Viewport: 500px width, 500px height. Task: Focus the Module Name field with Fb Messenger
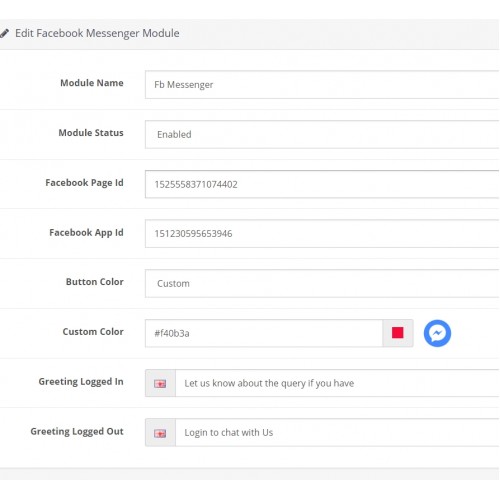point(322,85)
